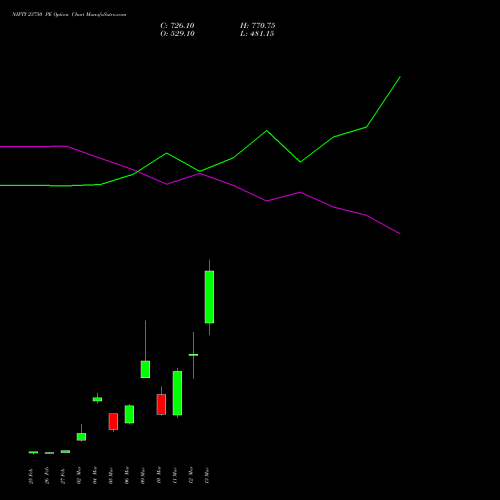The width and height of the screenshot is (500, 500).
Task: Click the doji candle for 12 Mar
Action: point(193,355)
